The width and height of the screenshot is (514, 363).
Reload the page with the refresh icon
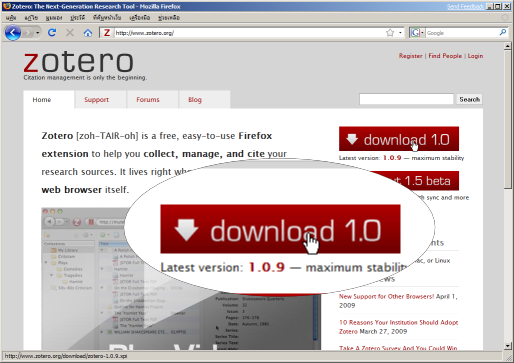[x=52, y=33]
